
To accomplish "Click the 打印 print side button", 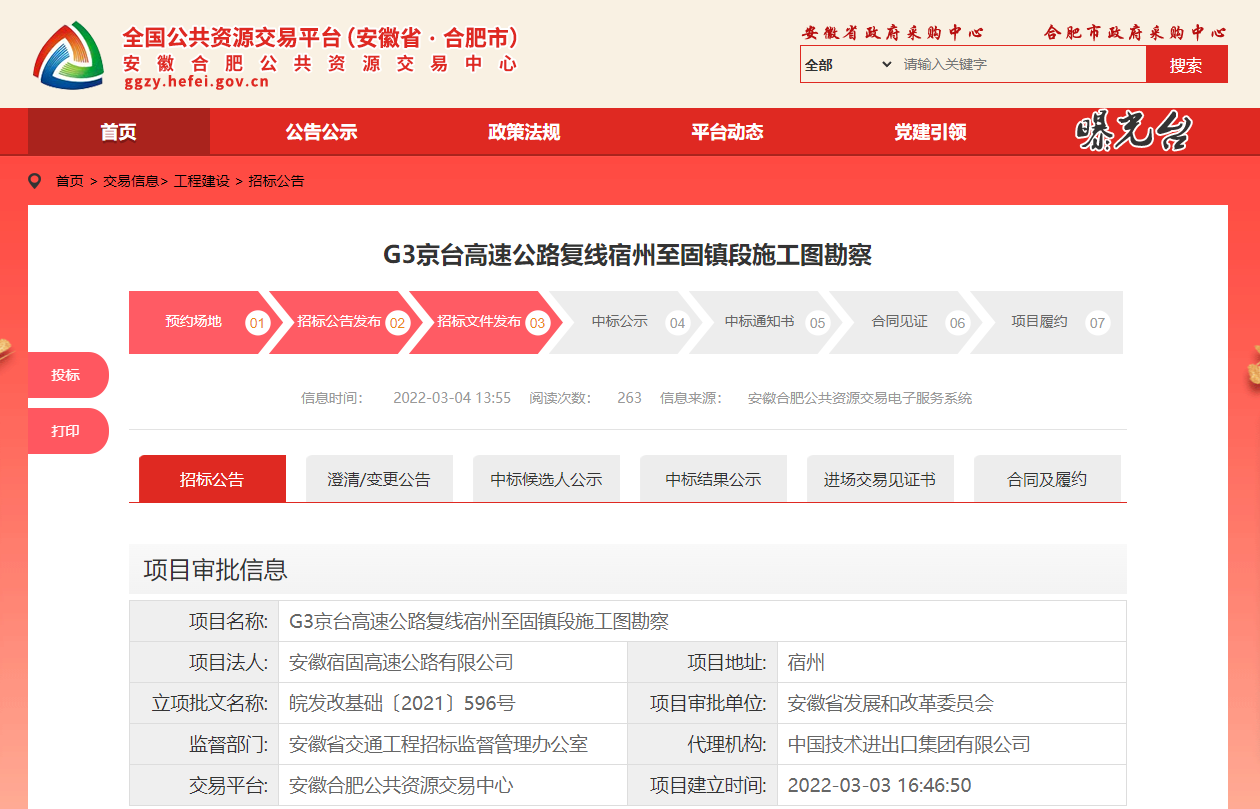I will (x=66, y=431).
